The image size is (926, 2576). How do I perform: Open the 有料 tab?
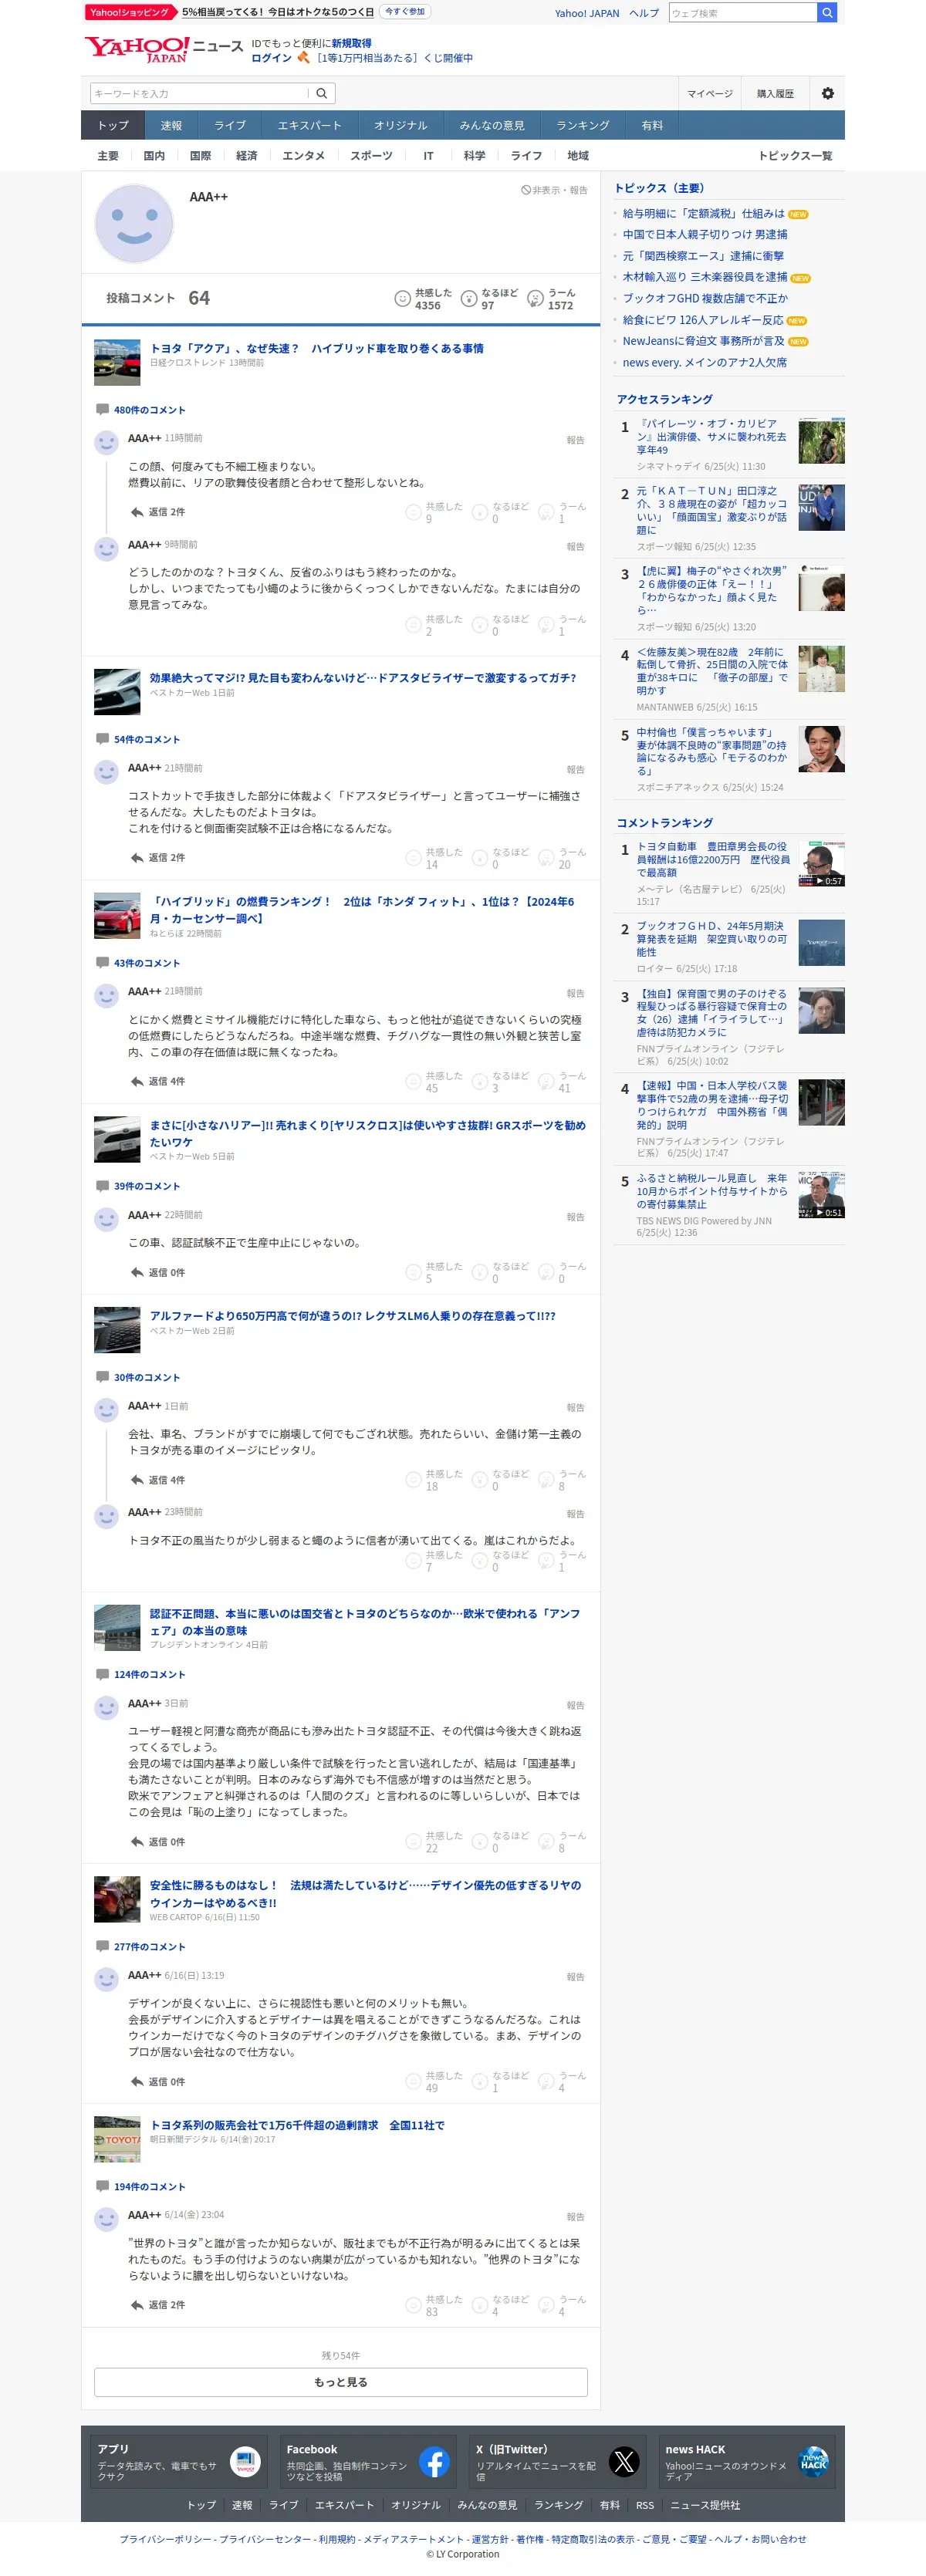coord(652,125)
